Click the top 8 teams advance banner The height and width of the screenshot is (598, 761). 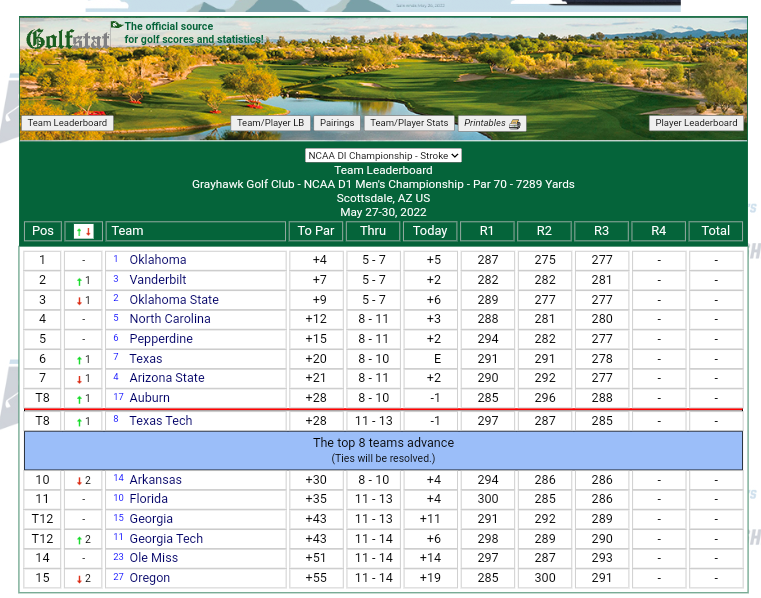[x=383, y=450]
